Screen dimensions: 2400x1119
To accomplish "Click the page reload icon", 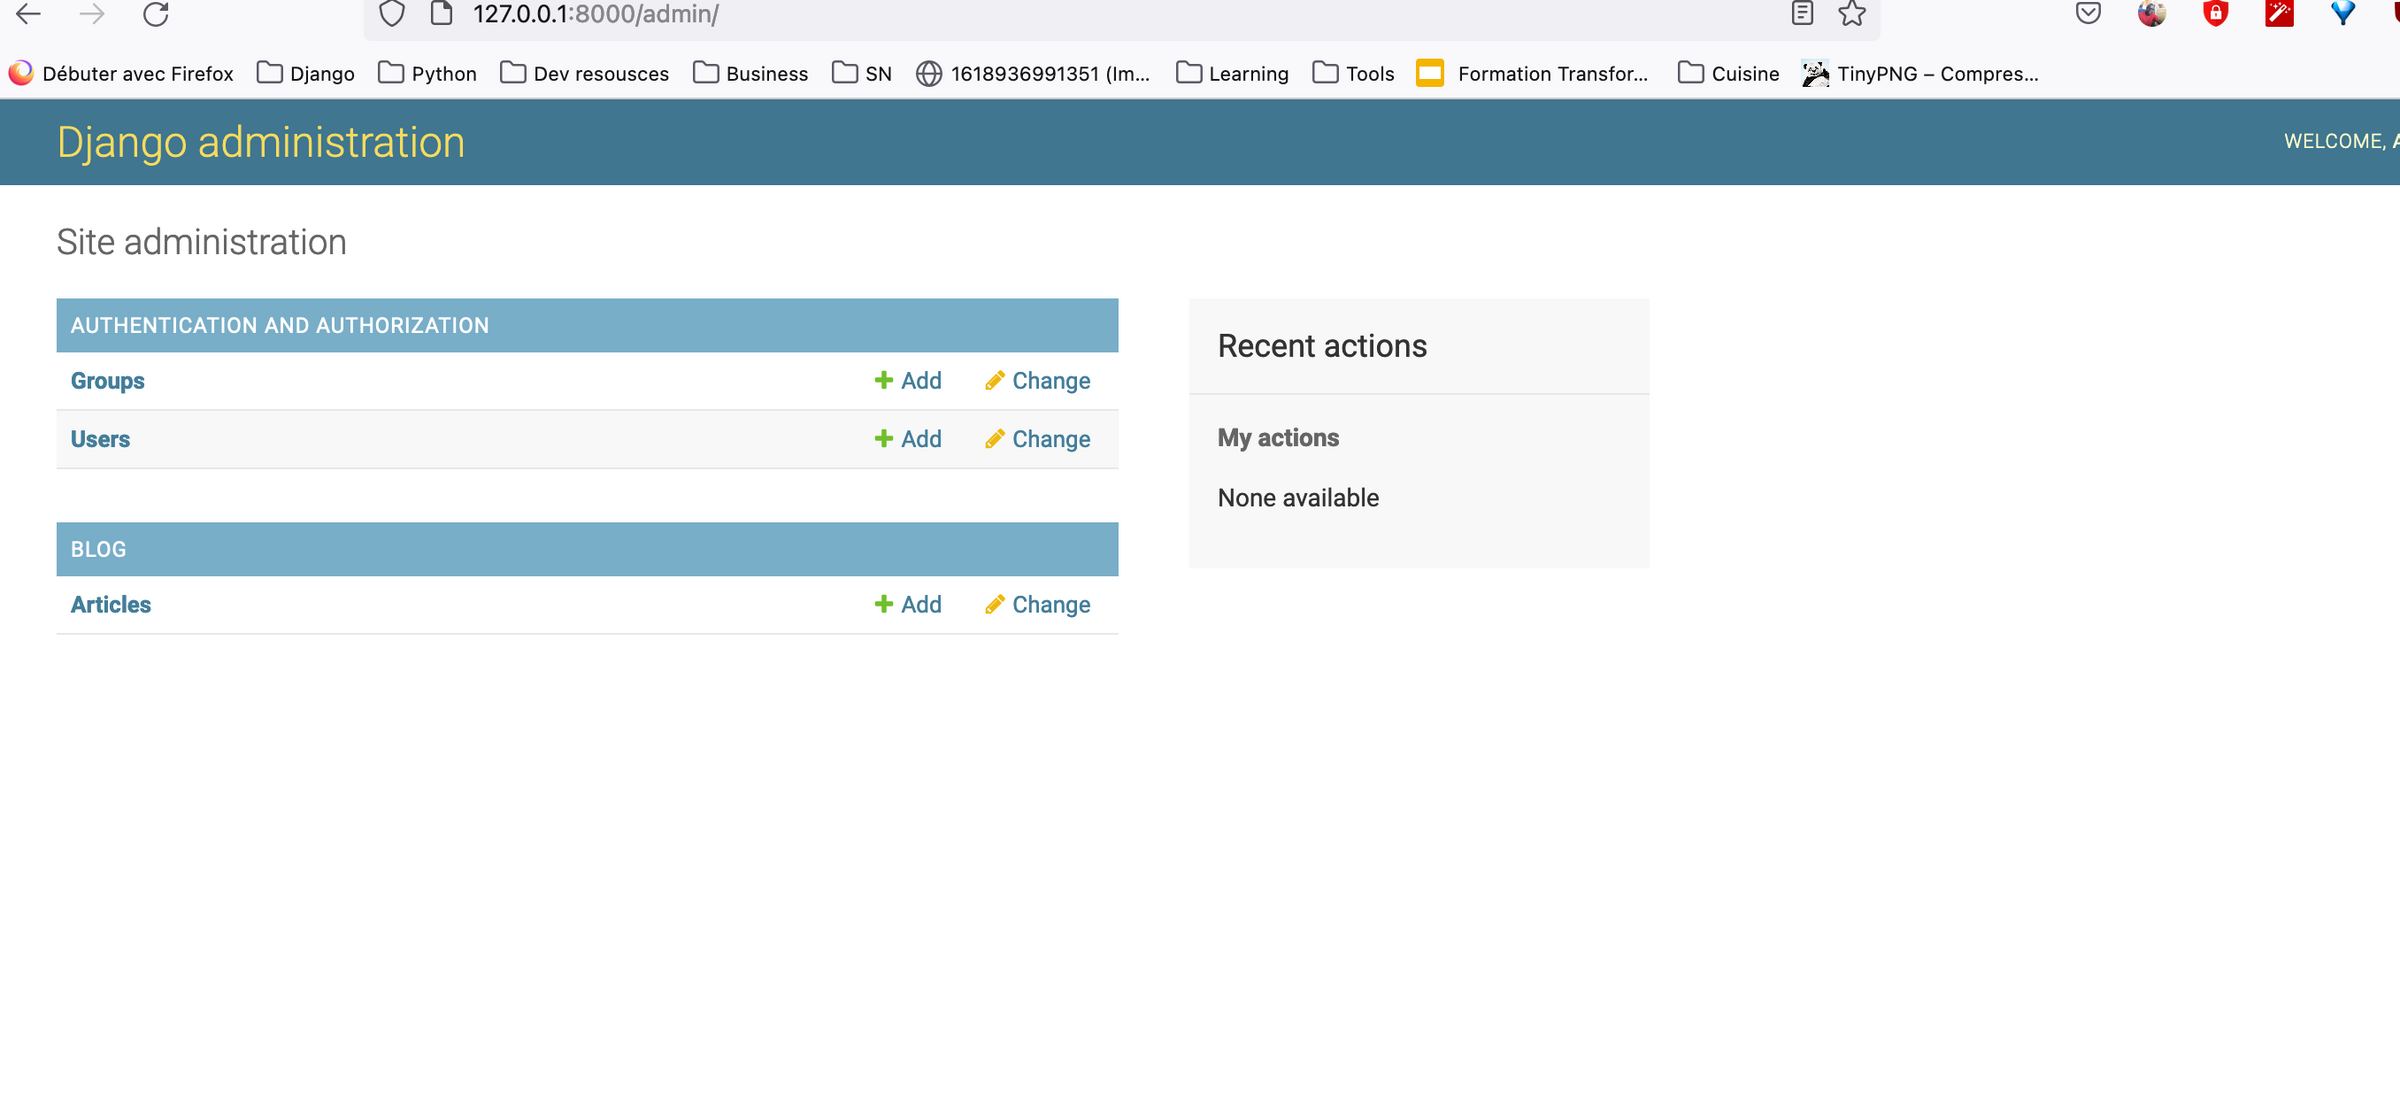I will (x=155, y=15).
